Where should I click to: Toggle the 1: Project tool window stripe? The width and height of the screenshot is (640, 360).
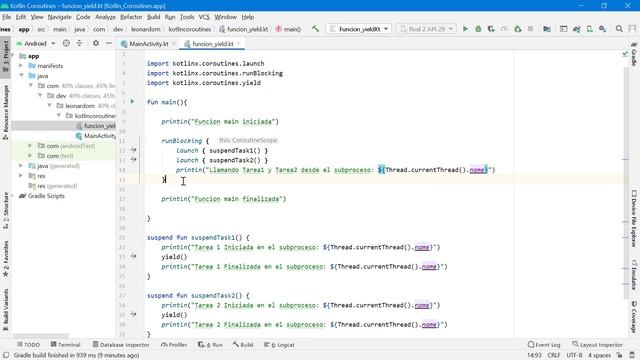(x=6, y=56)
